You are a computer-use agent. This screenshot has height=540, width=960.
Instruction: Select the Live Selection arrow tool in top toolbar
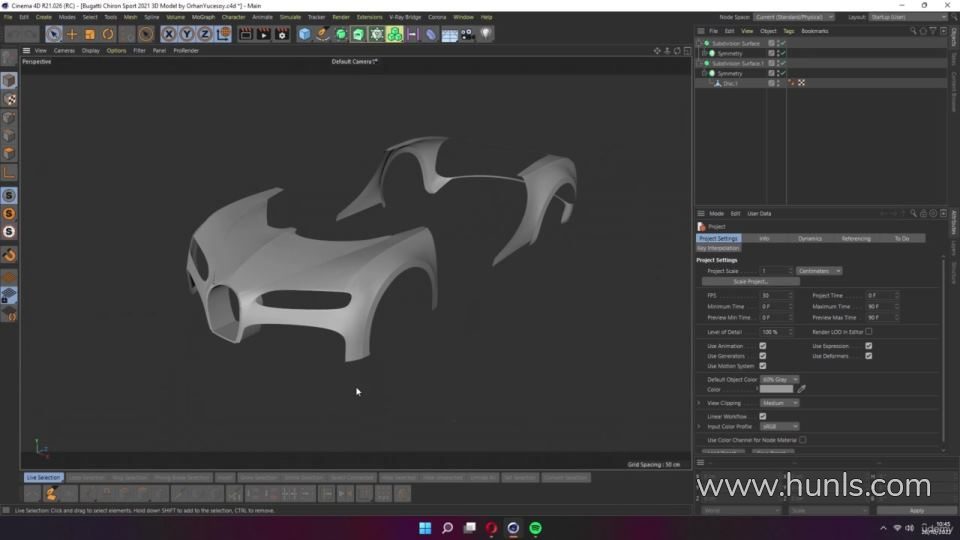pos(53,34)
